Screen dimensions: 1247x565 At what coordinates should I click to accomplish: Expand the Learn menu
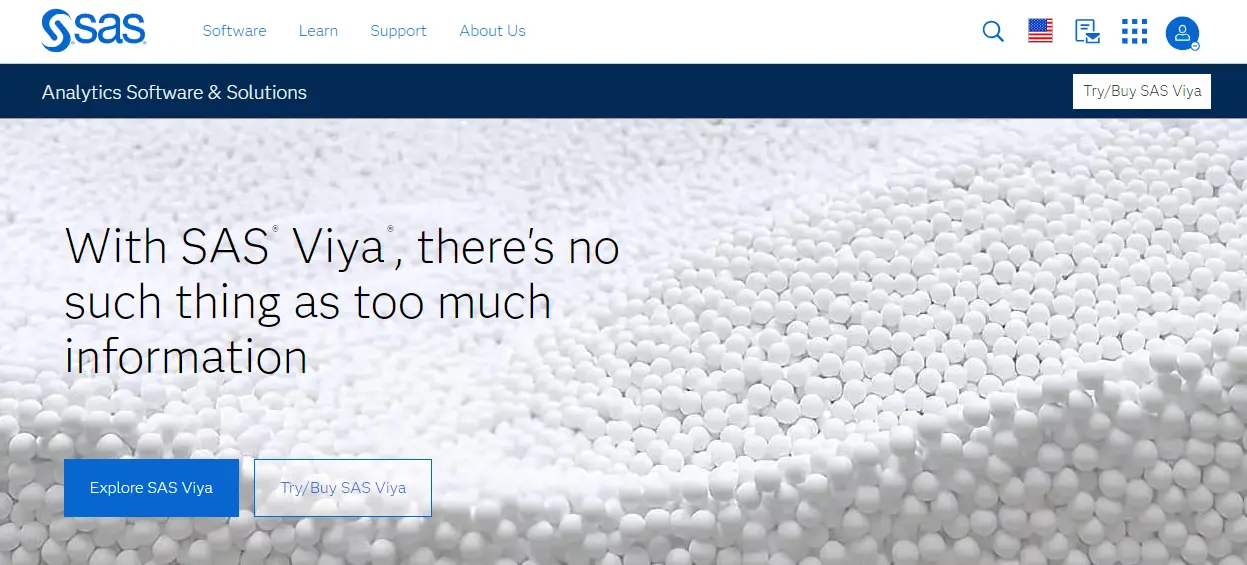click(x=318, y=31)
